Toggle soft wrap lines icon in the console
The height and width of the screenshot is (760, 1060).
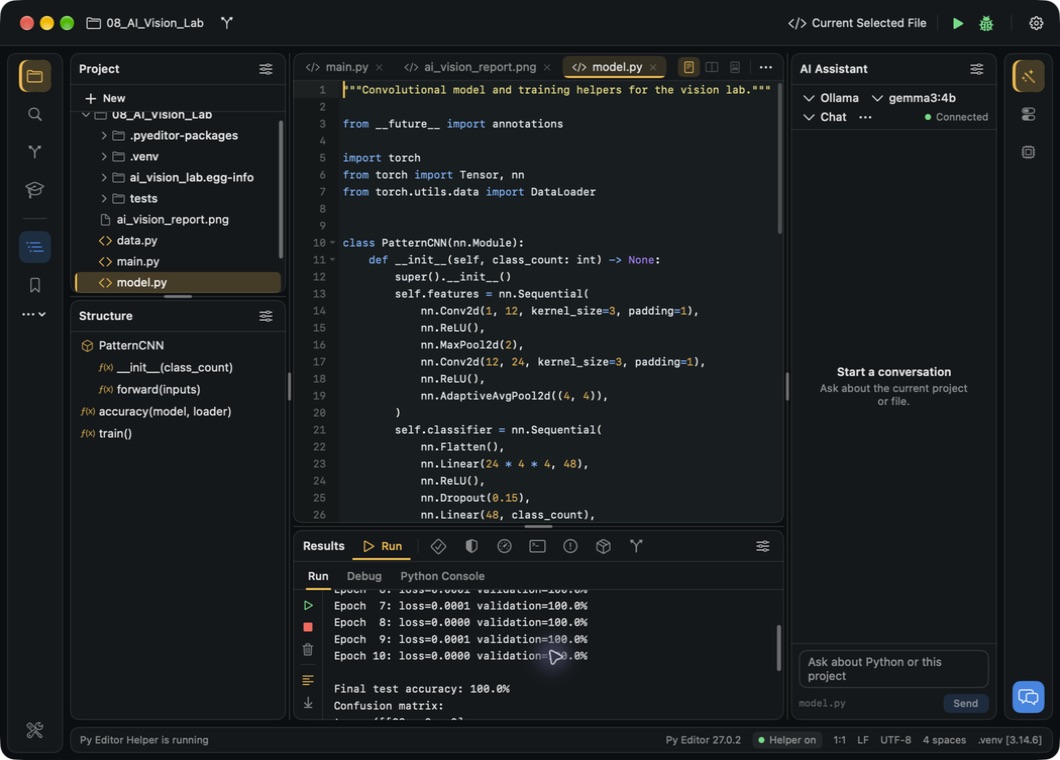click(308, 680)
